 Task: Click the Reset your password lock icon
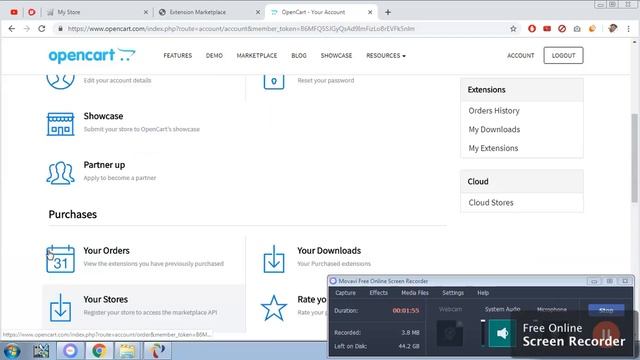tap(274, 81)
